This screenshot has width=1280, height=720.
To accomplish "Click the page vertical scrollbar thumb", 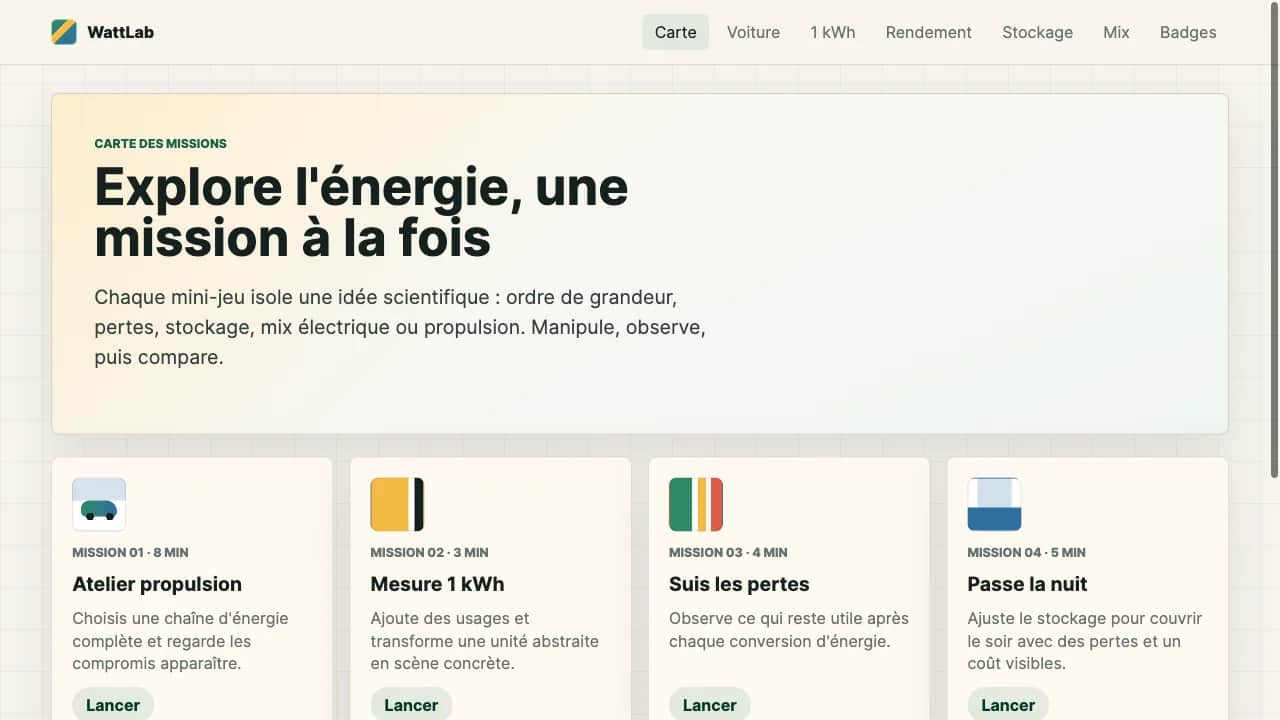I will 1274,240.
